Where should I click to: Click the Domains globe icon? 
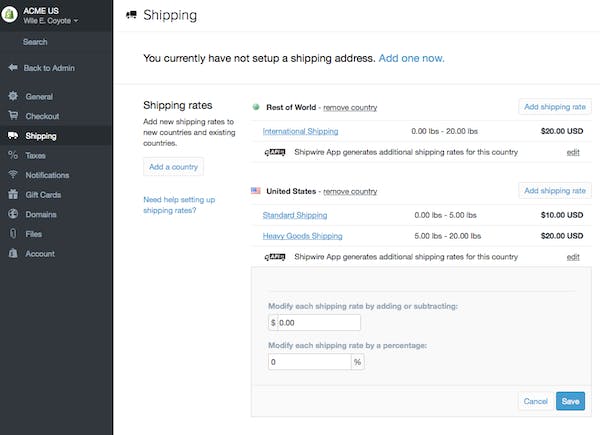[12, 214]
